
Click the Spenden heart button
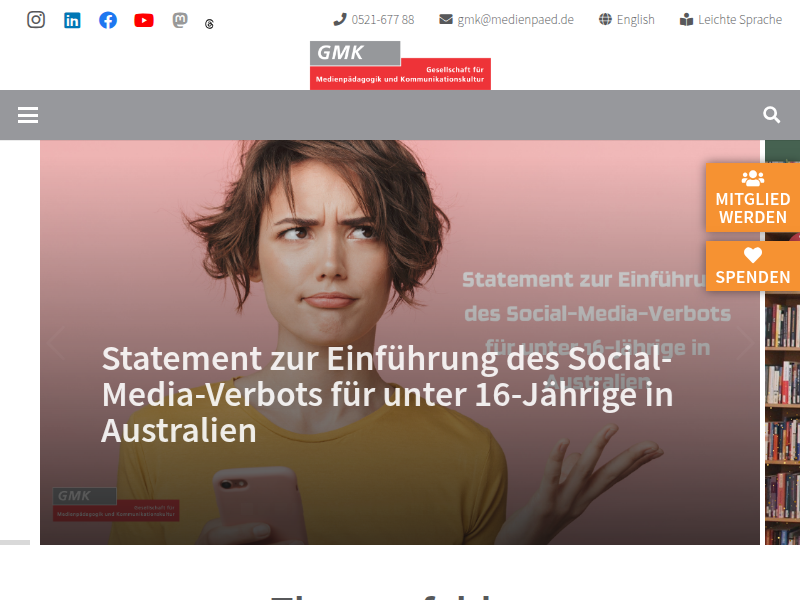(x=753, y=266)
